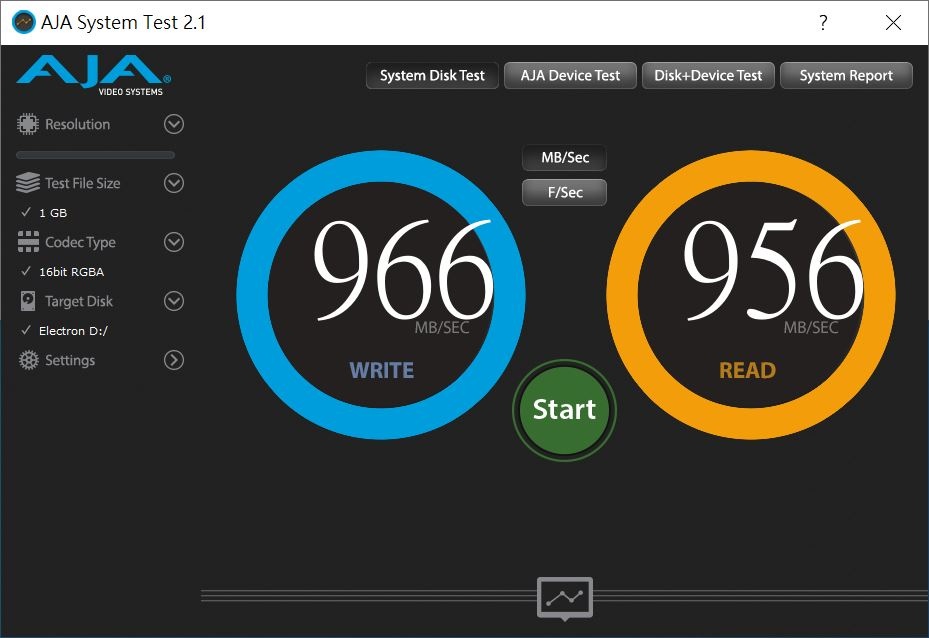
Task: Open the graph view icon at bottom
Action: click(565, 598)
